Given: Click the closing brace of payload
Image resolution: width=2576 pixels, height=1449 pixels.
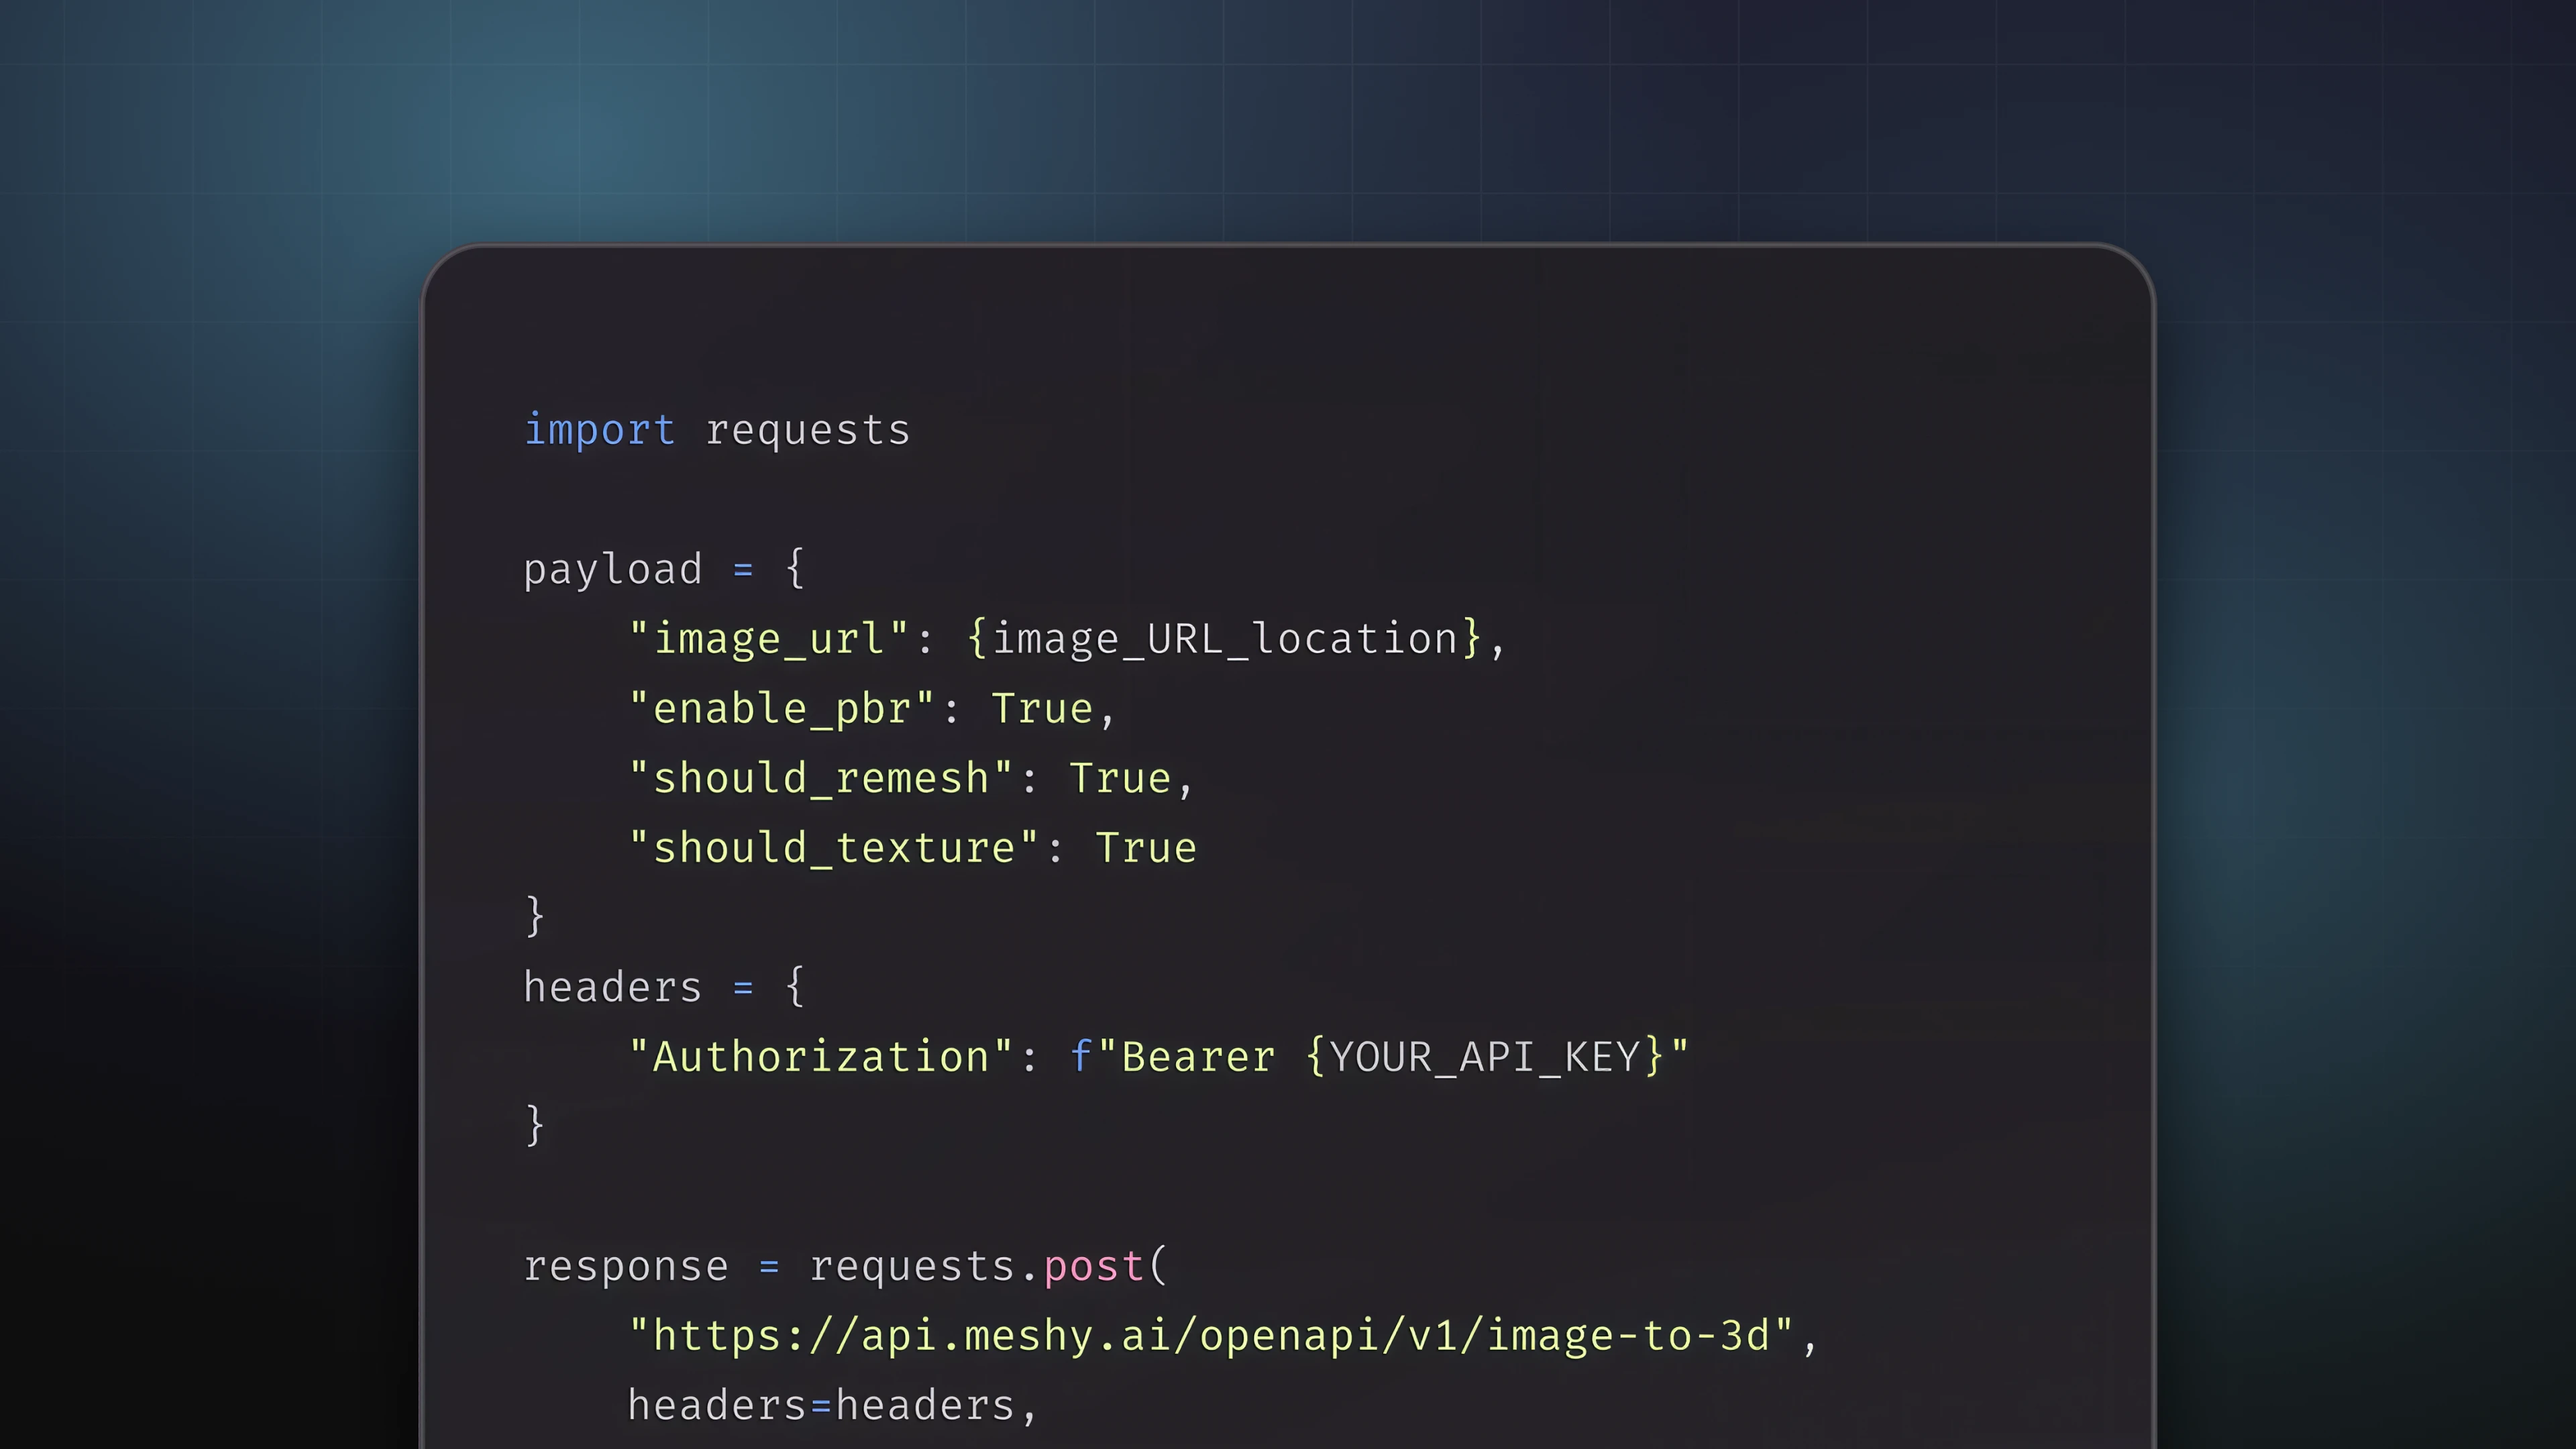Looking at the screenshot, I should pos(535,916).
